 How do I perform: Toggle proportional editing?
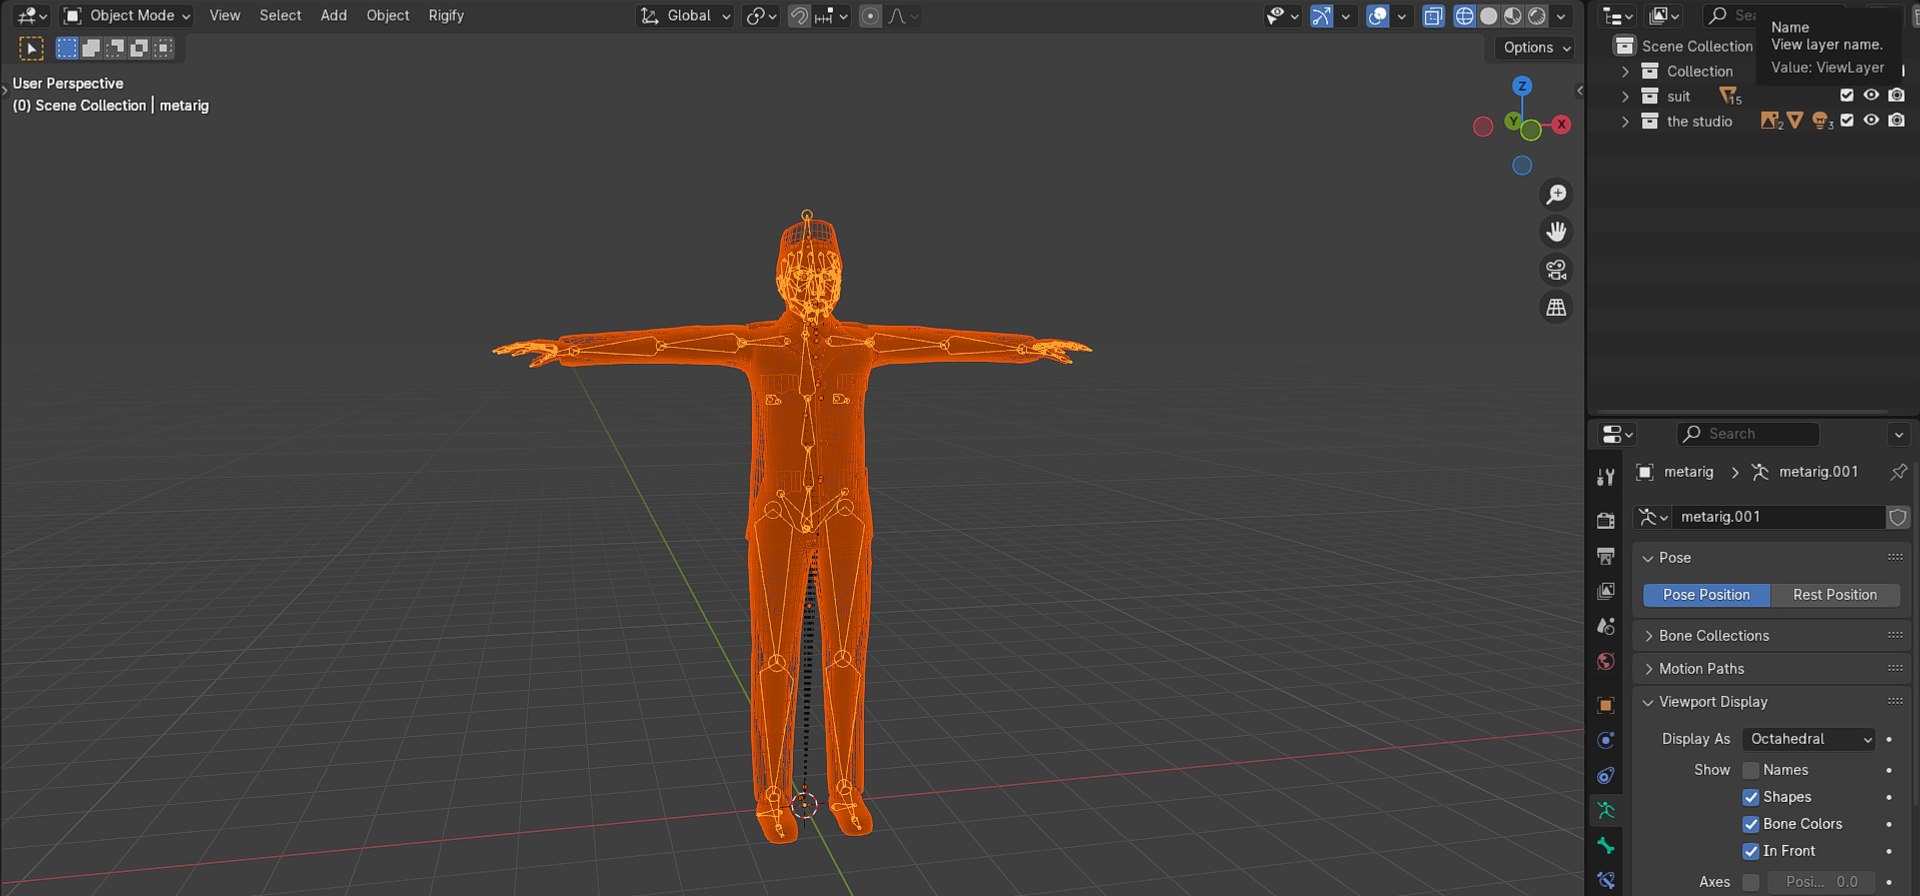coord(870,15)
